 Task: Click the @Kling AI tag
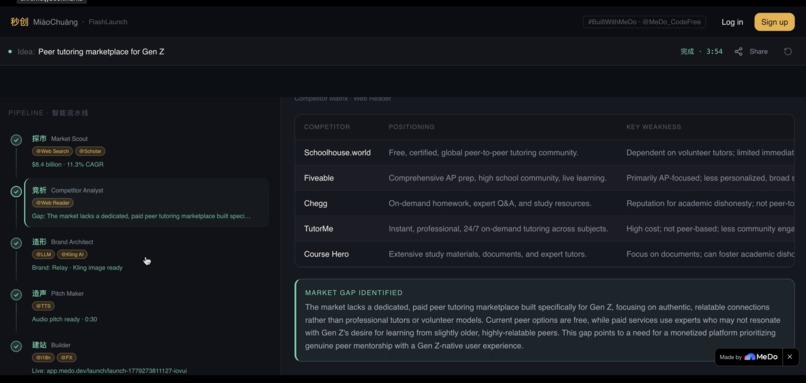coord(72,254)
